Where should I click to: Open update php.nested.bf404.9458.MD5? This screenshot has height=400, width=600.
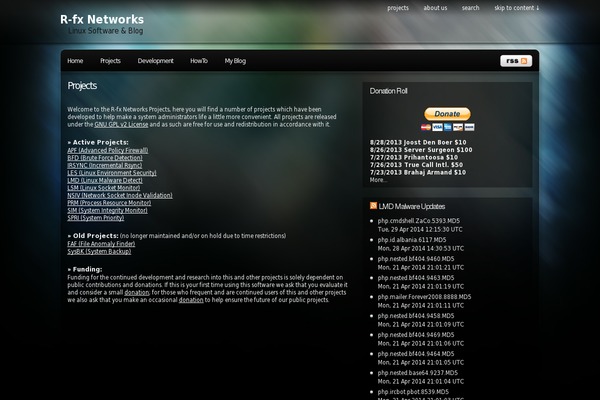click(416, 316)
